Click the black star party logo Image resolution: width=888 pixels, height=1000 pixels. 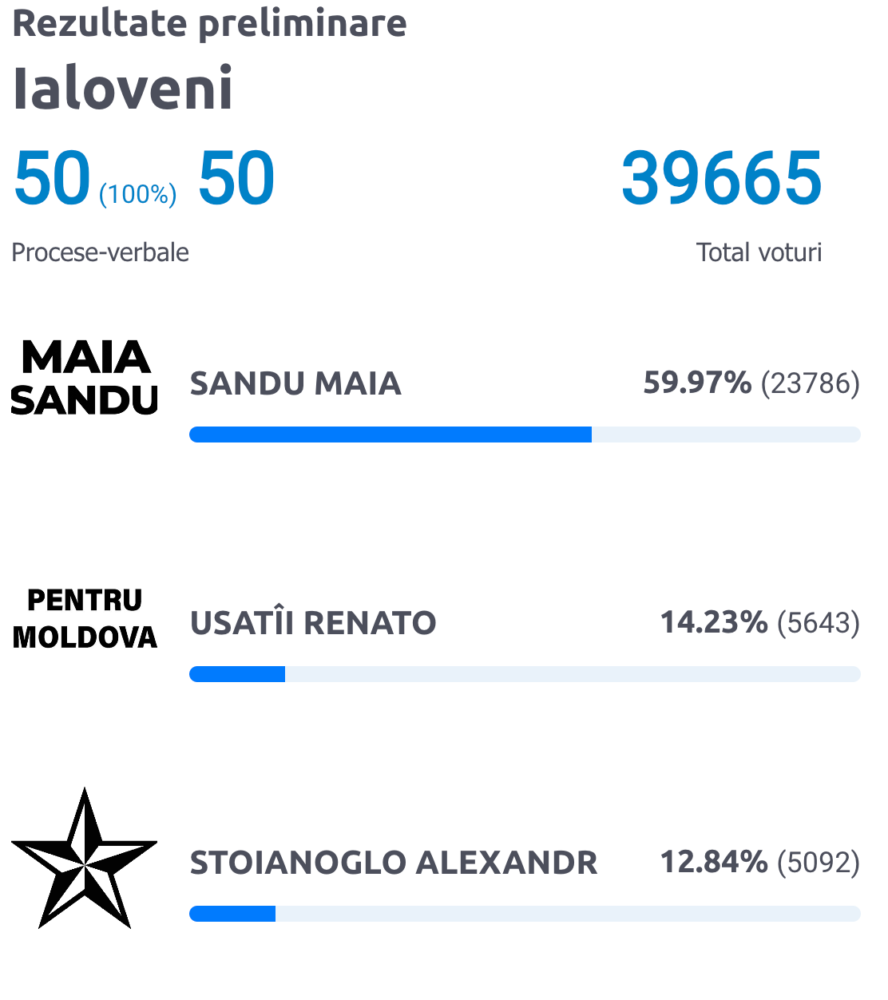click(84, 858)
